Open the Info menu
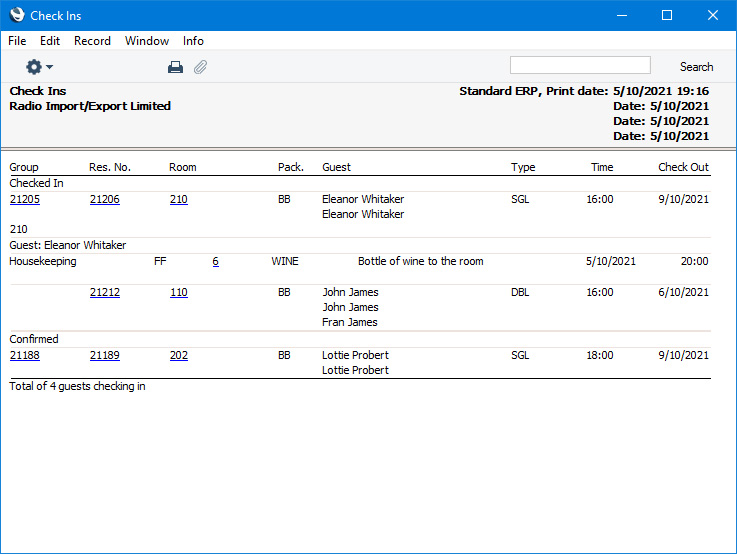 (x=193, y=41)
